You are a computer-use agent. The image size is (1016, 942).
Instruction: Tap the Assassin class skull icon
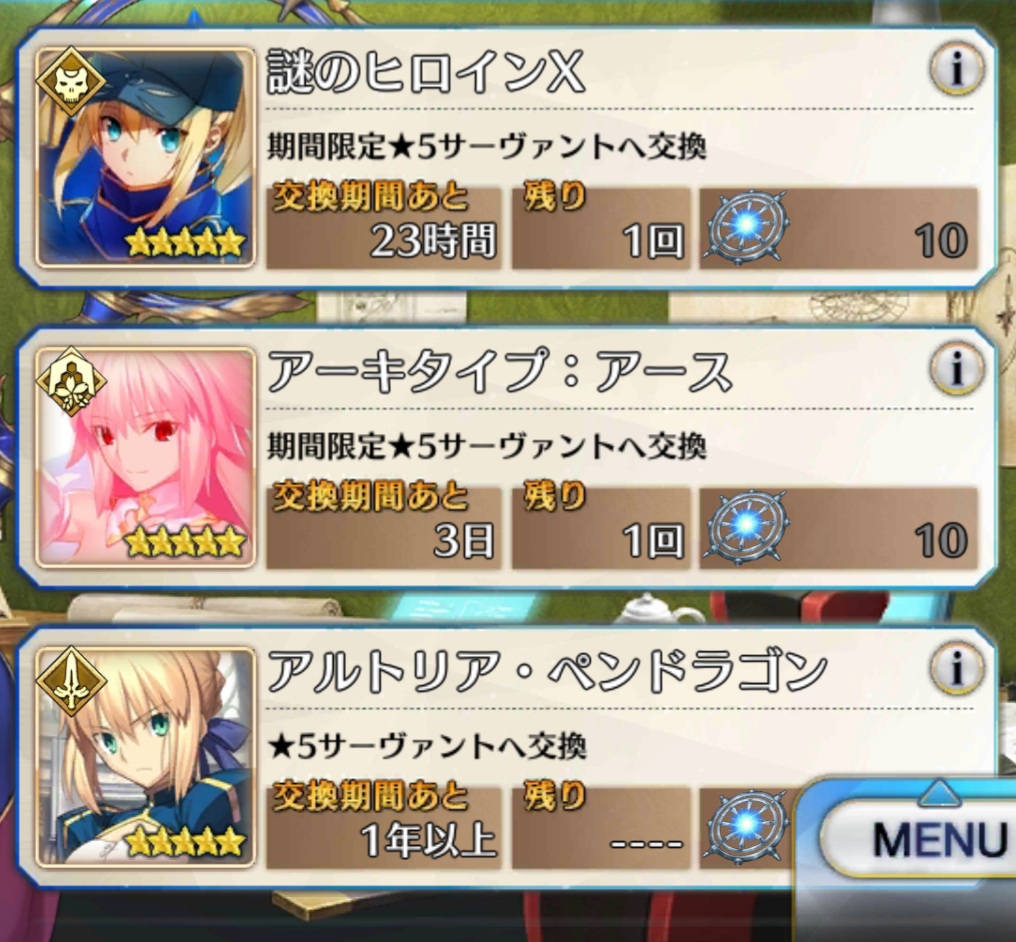[71, 82]
